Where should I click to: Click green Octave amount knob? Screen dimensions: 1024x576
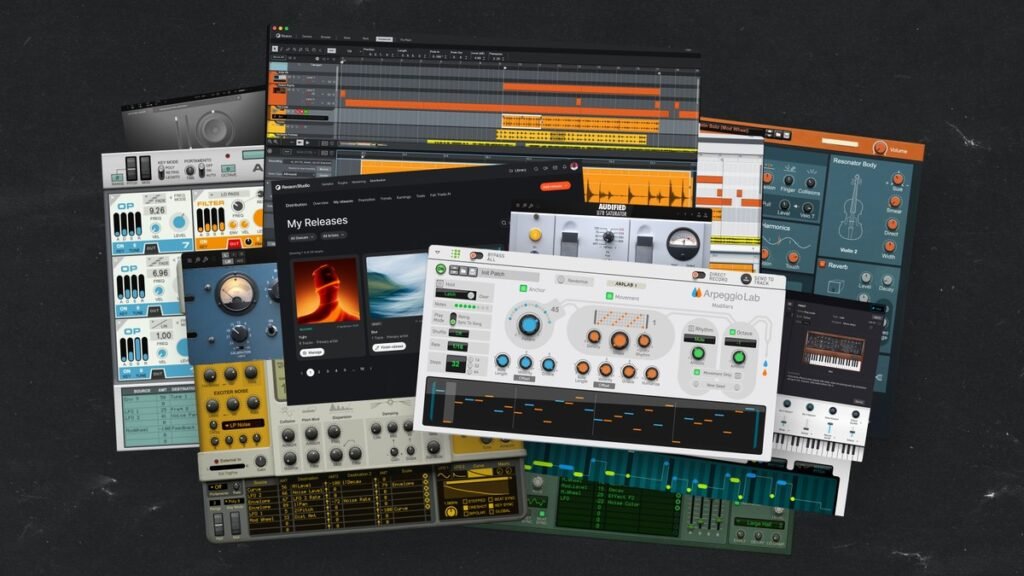pyautogui.click(x=739, y=357)
